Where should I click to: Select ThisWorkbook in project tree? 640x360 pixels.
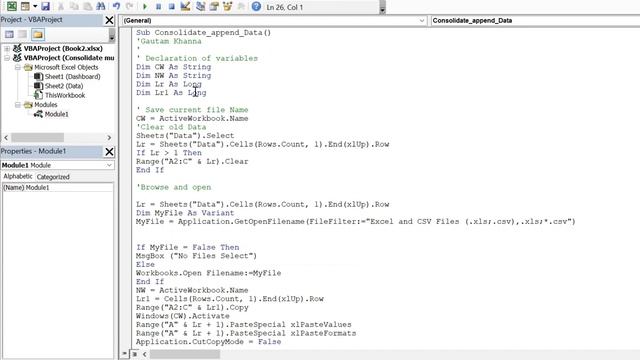point(65,96)
